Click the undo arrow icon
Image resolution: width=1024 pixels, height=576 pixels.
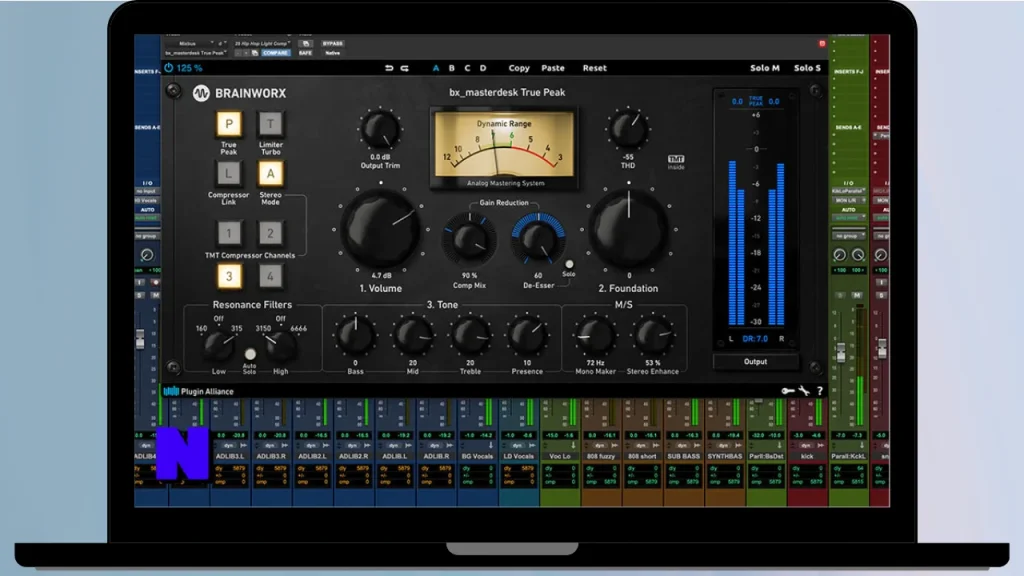coord(389,68)
